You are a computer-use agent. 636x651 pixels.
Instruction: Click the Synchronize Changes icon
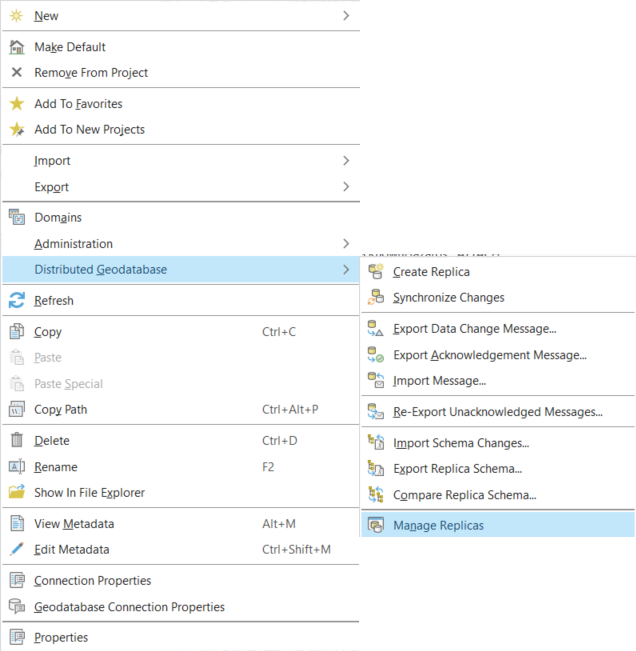click(x=376, y=298)
